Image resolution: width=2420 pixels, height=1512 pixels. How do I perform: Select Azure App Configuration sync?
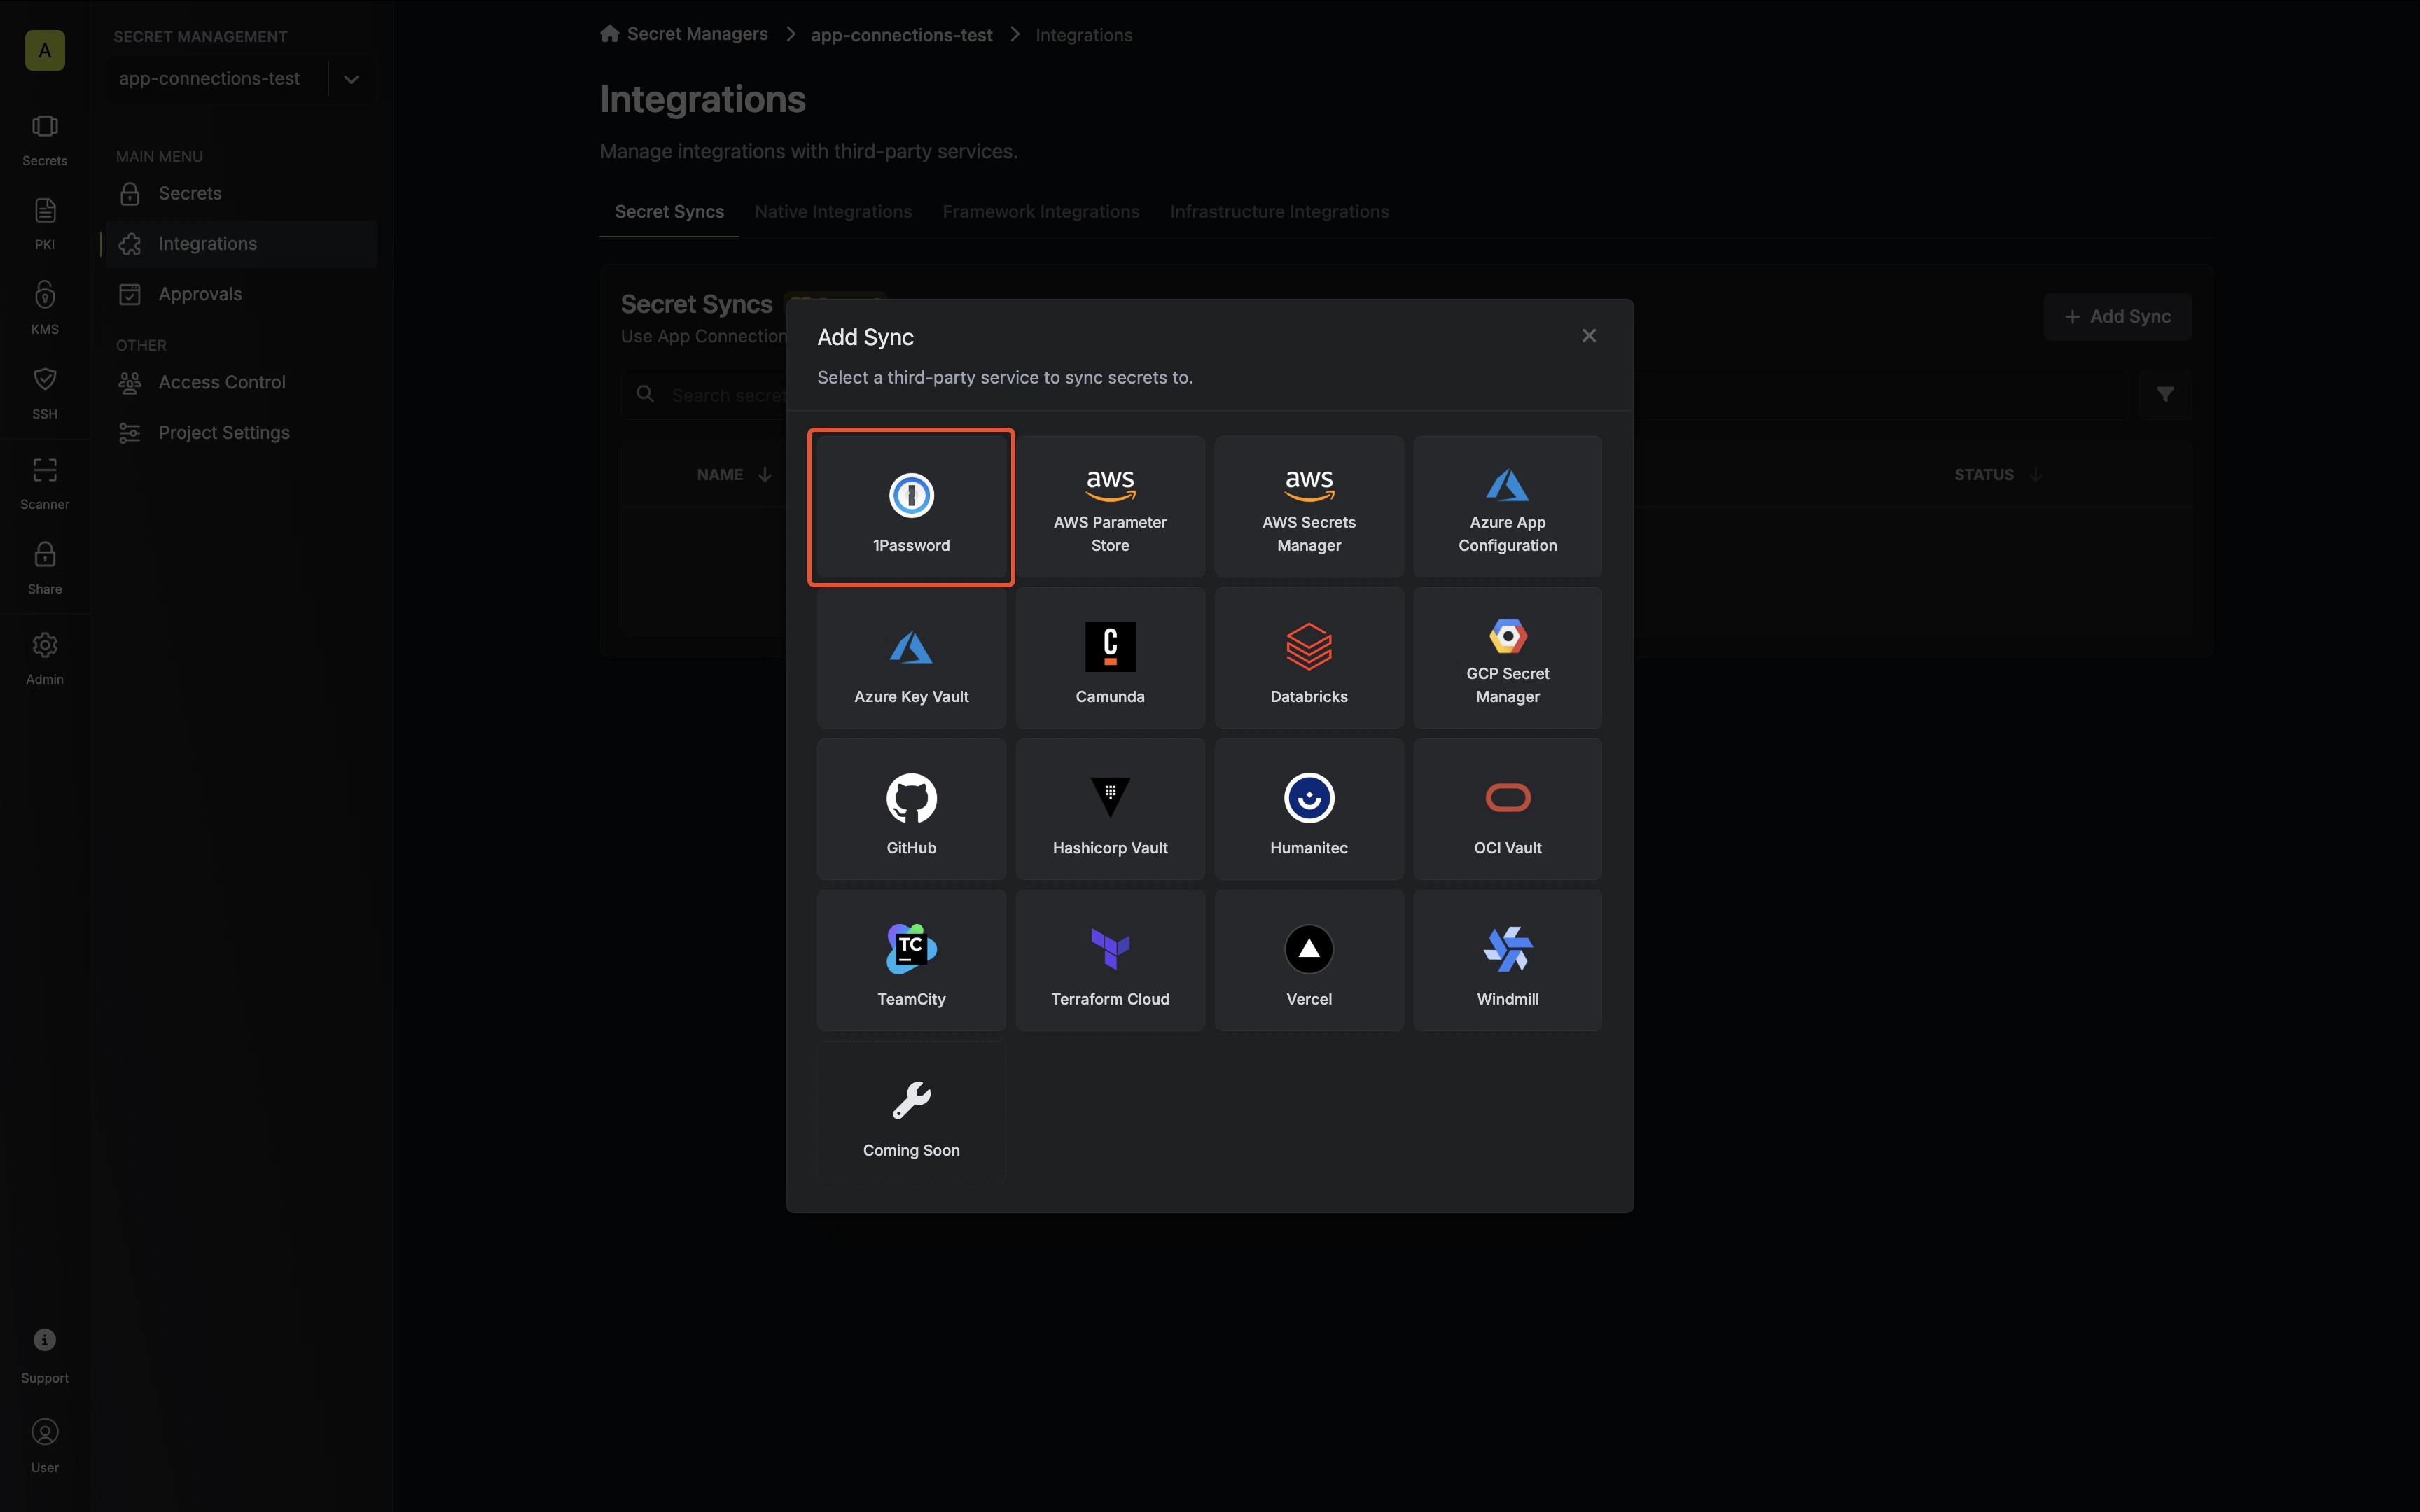coord(1507,507)
